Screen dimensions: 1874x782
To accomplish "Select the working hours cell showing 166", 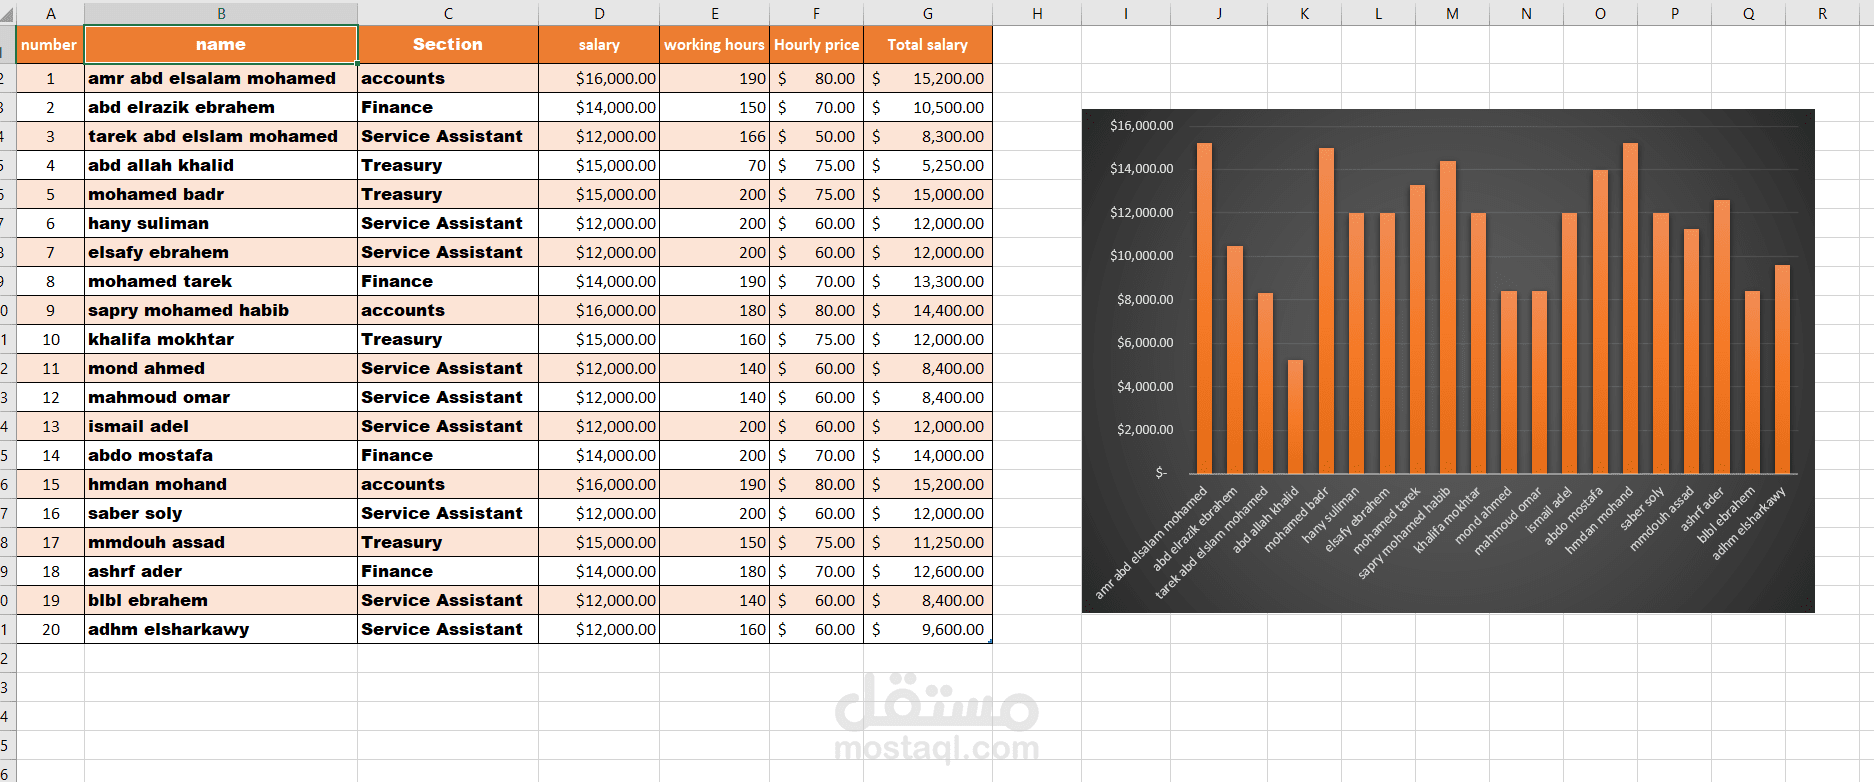I will [x=714, y=136].
